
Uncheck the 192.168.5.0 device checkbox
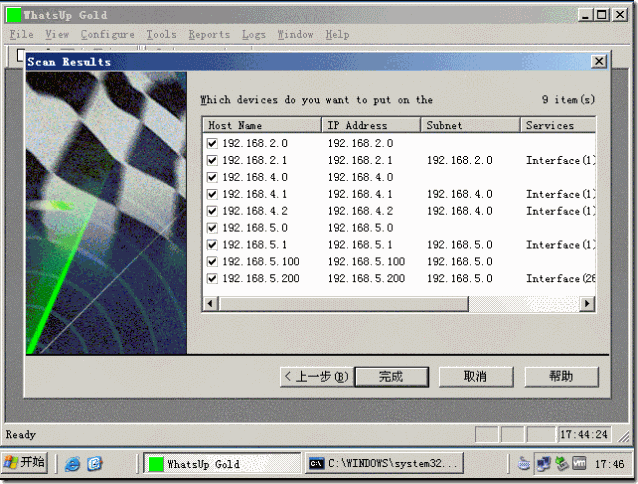pos(212,228)
